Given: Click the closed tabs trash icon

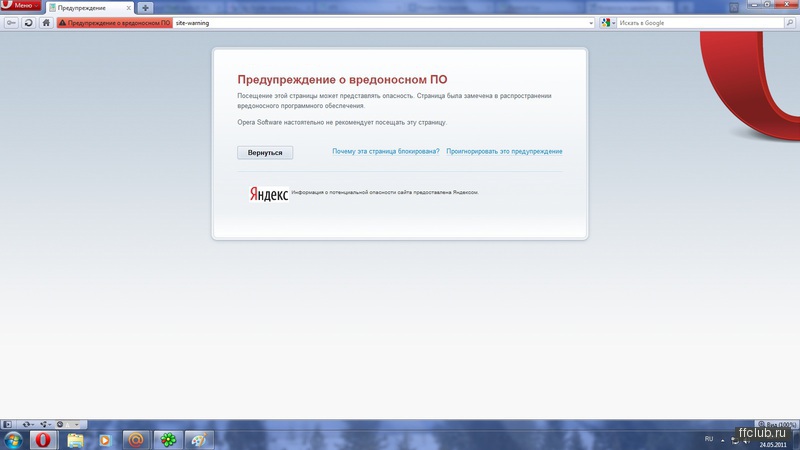Looking at the screenshot, I should click(x=734, y=8).
